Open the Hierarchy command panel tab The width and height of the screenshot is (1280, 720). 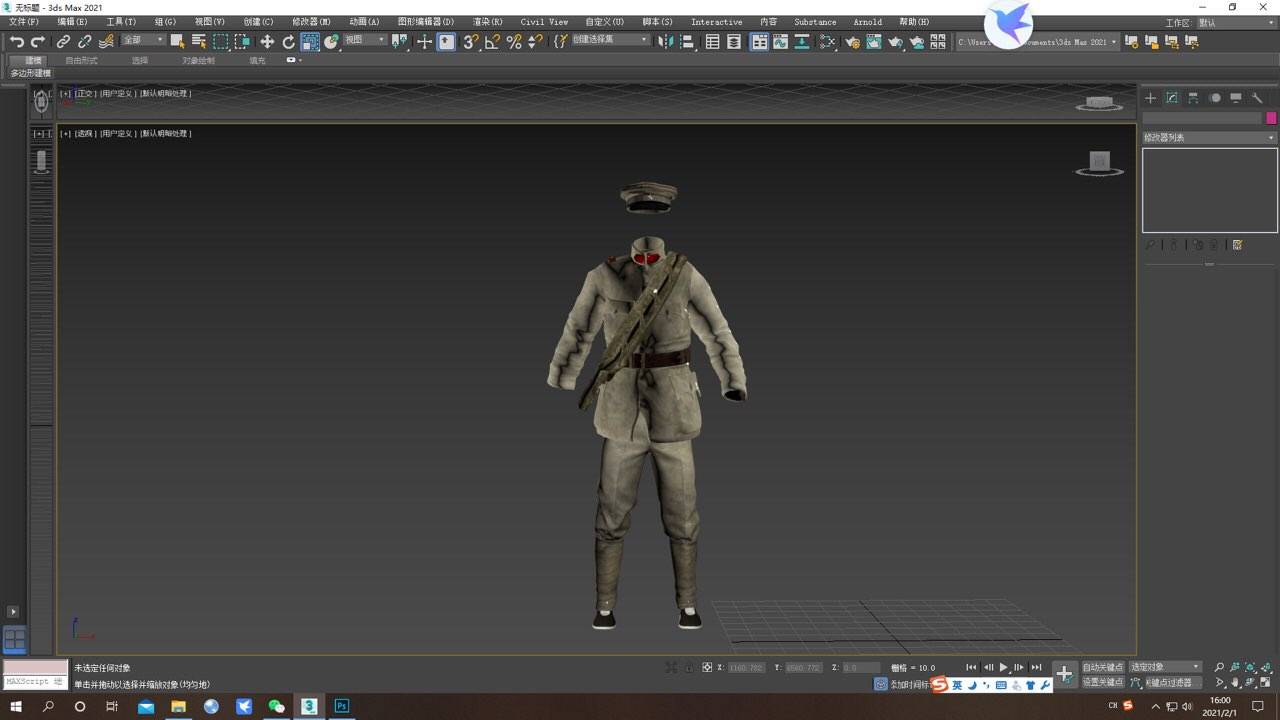coord(1193,98)
